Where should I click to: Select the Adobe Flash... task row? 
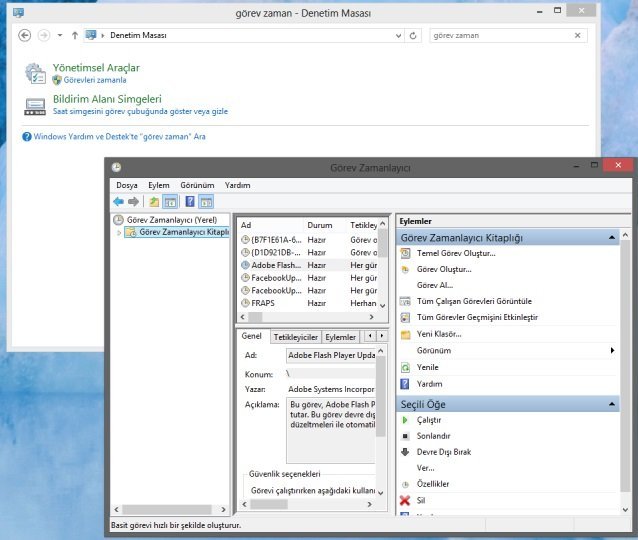(x=309, y=265)
